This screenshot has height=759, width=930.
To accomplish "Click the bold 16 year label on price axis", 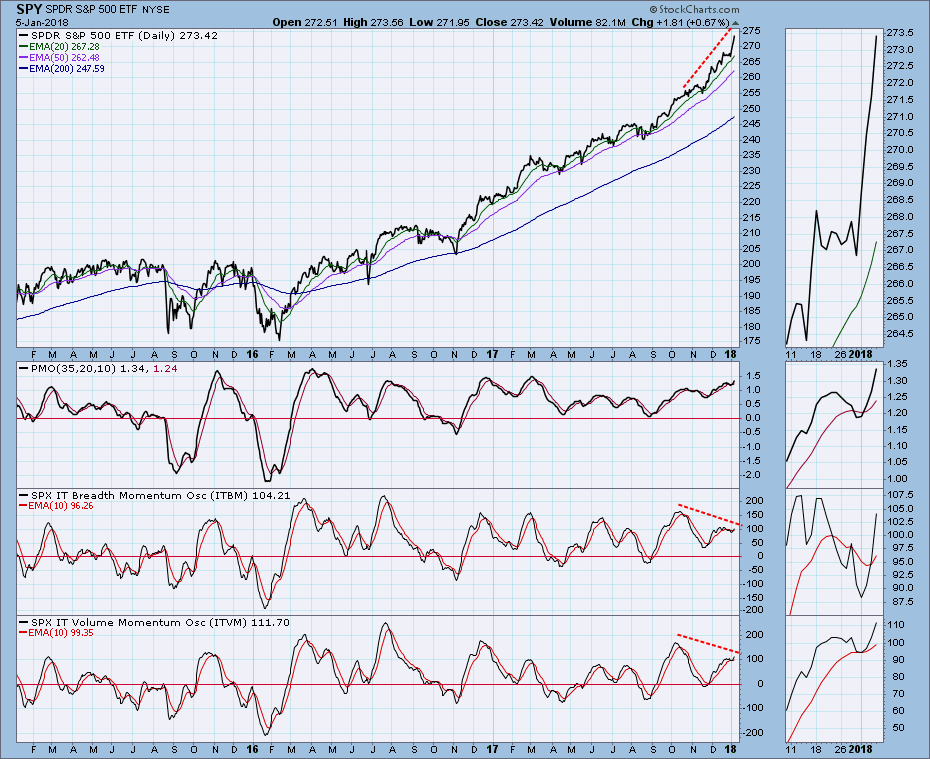I will (x=252, y=355).
